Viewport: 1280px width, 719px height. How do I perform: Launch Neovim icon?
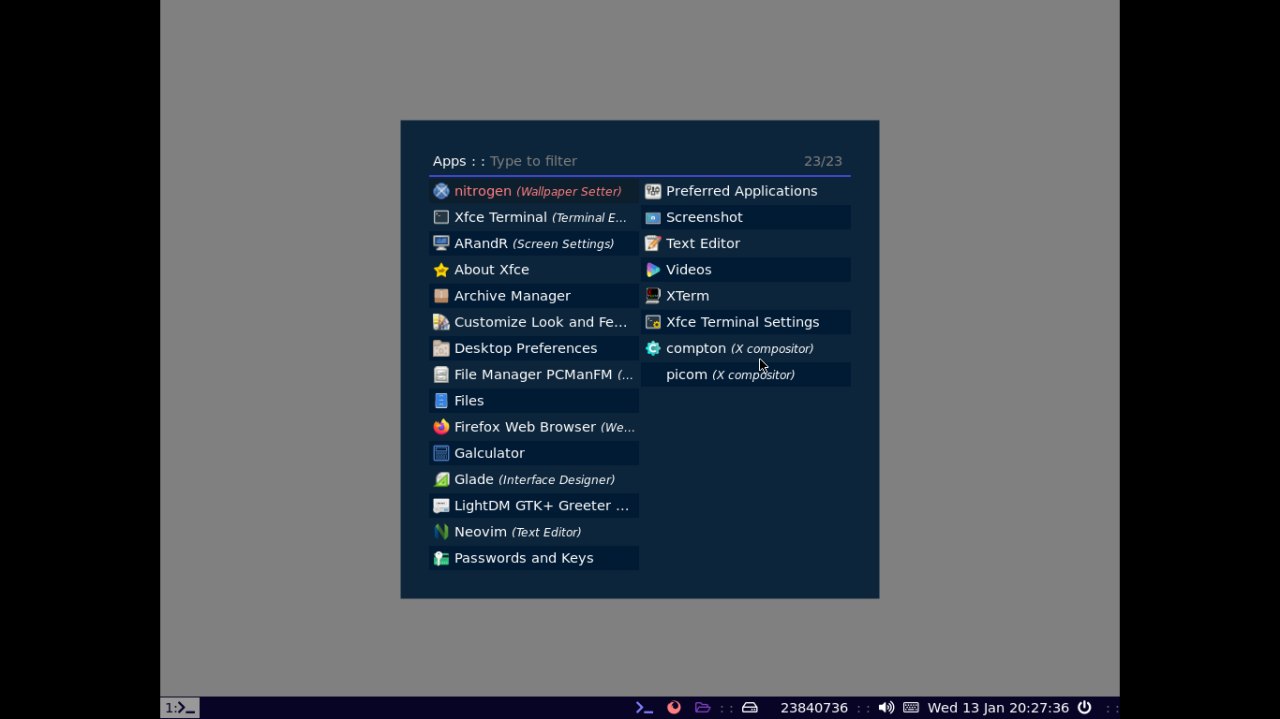(x=441, y=532)
